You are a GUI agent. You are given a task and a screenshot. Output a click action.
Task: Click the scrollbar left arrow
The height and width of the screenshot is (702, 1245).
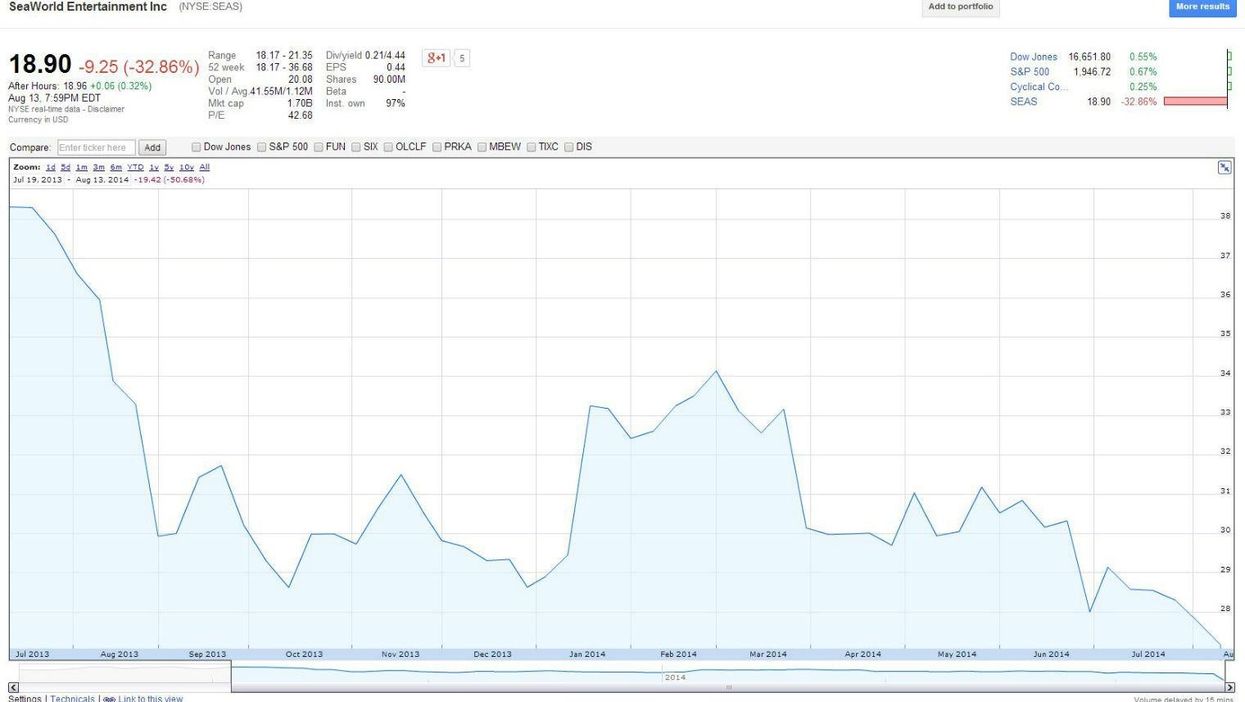(x=13, y=687)
